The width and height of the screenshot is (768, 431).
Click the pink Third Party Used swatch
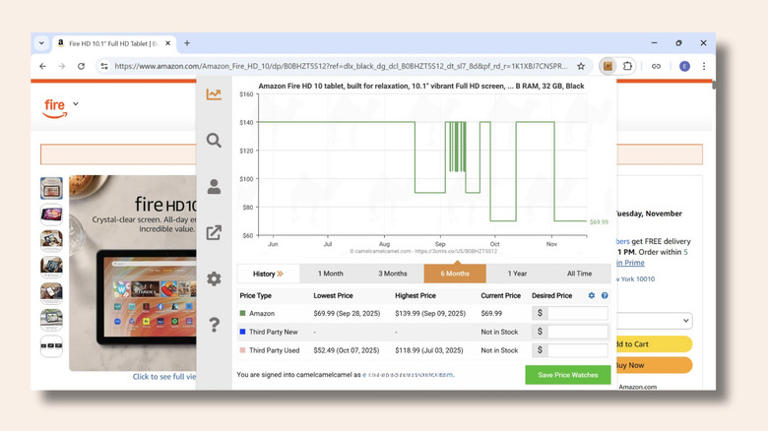242,350
